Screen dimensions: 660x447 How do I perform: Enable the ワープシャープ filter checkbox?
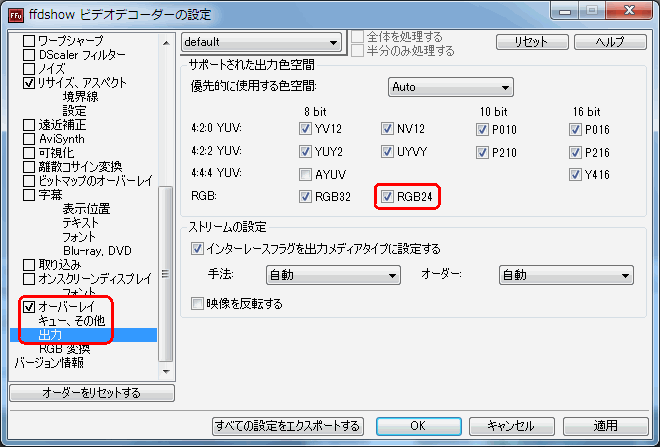tap(29, 41)
